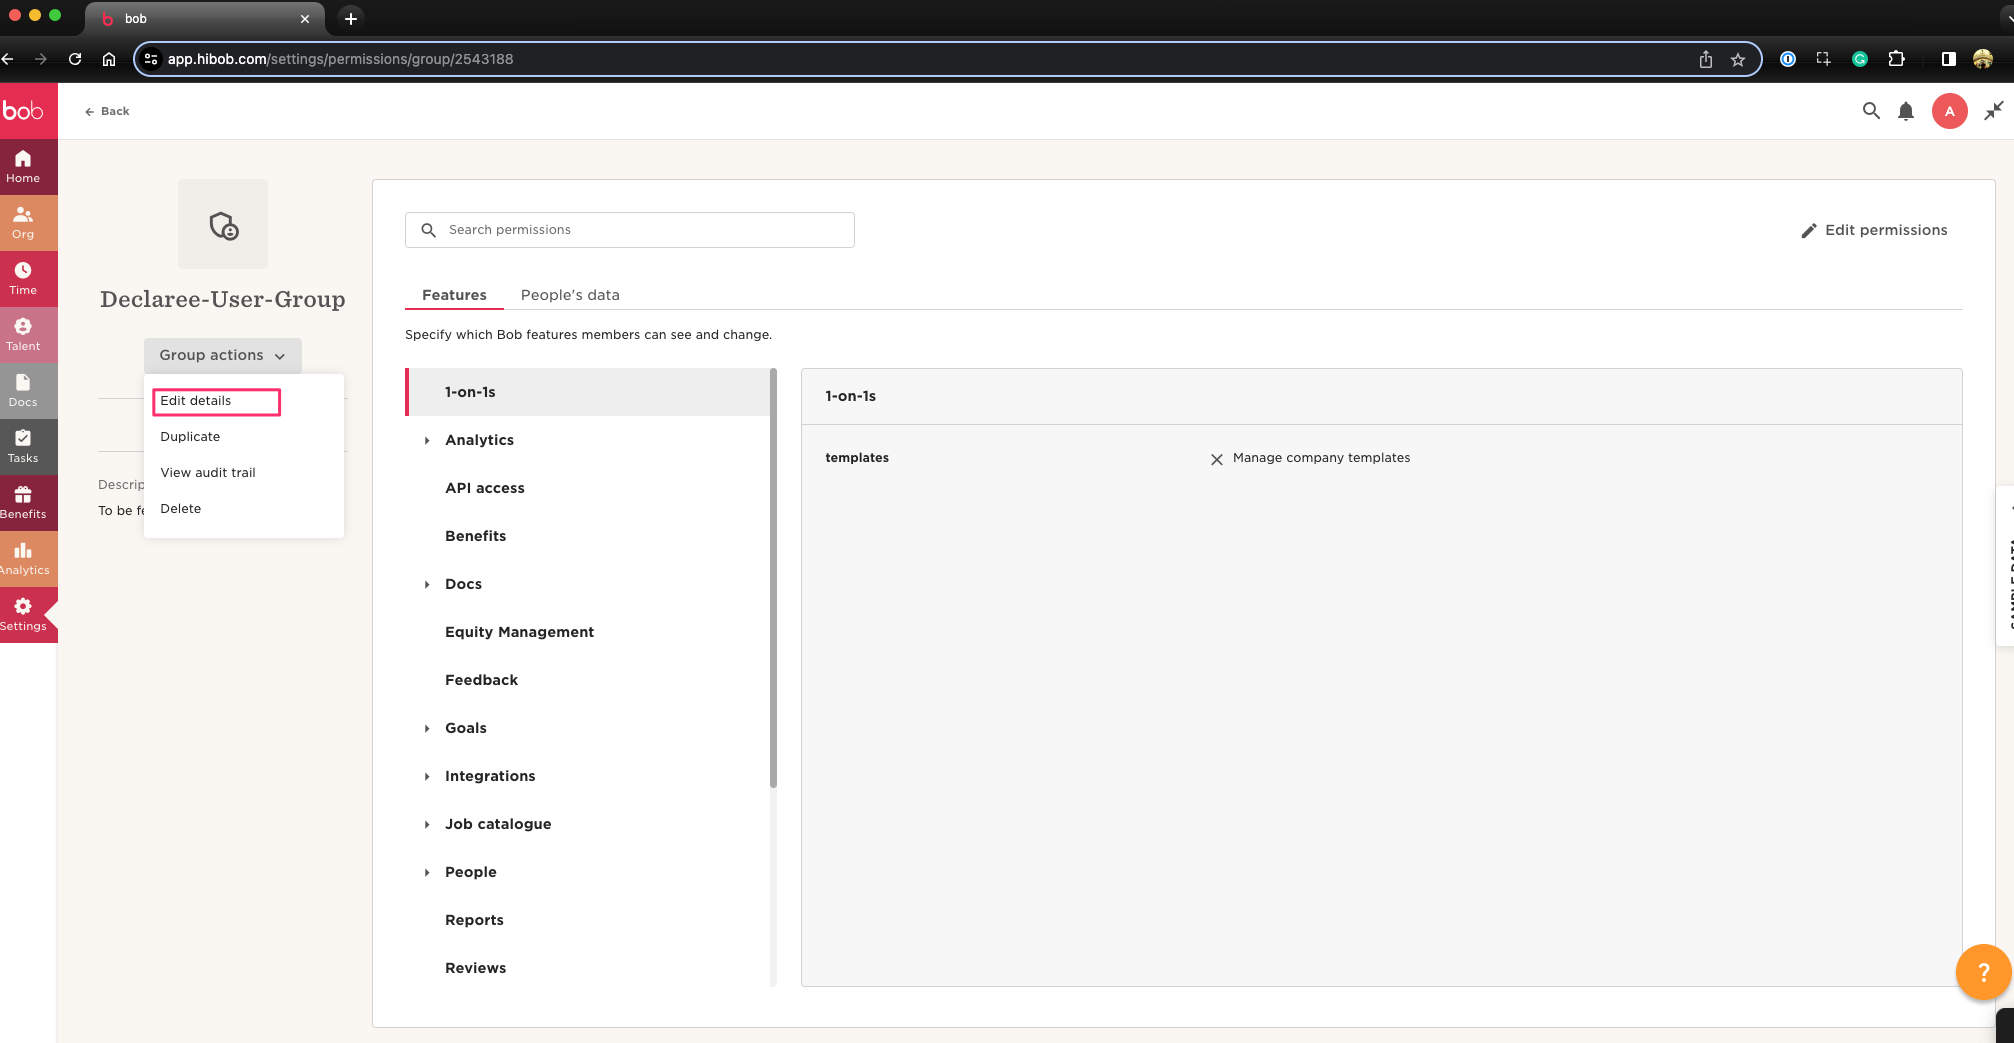Expand the Docs permissions category

point(427,584)
